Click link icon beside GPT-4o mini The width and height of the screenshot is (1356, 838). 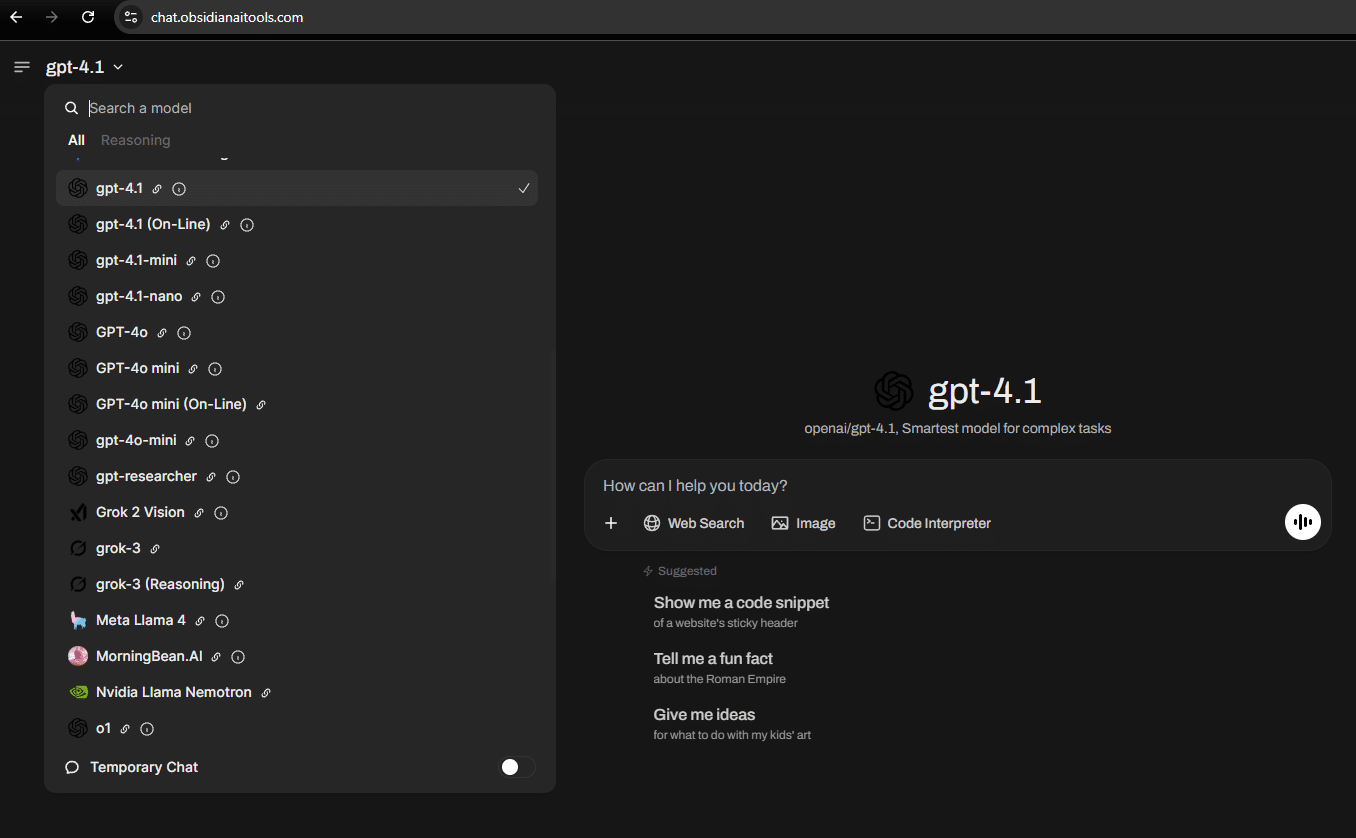point(193,369)
